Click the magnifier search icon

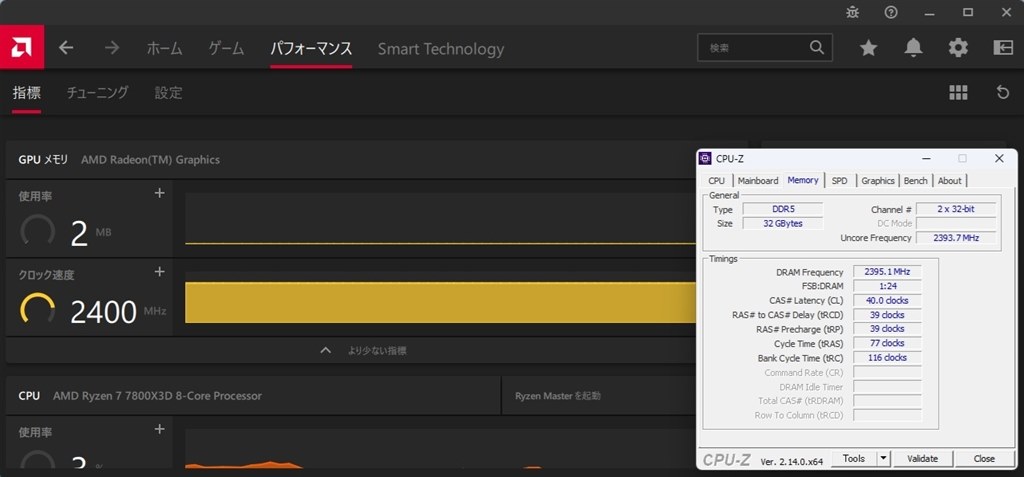[816, 47]
